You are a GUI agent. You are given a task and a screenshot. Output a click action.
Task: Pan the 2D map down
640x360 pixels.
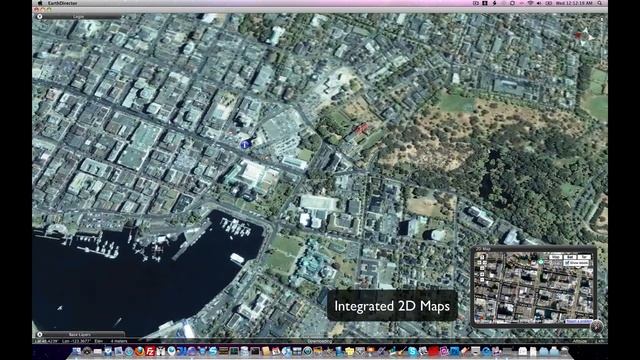point(482,268)
